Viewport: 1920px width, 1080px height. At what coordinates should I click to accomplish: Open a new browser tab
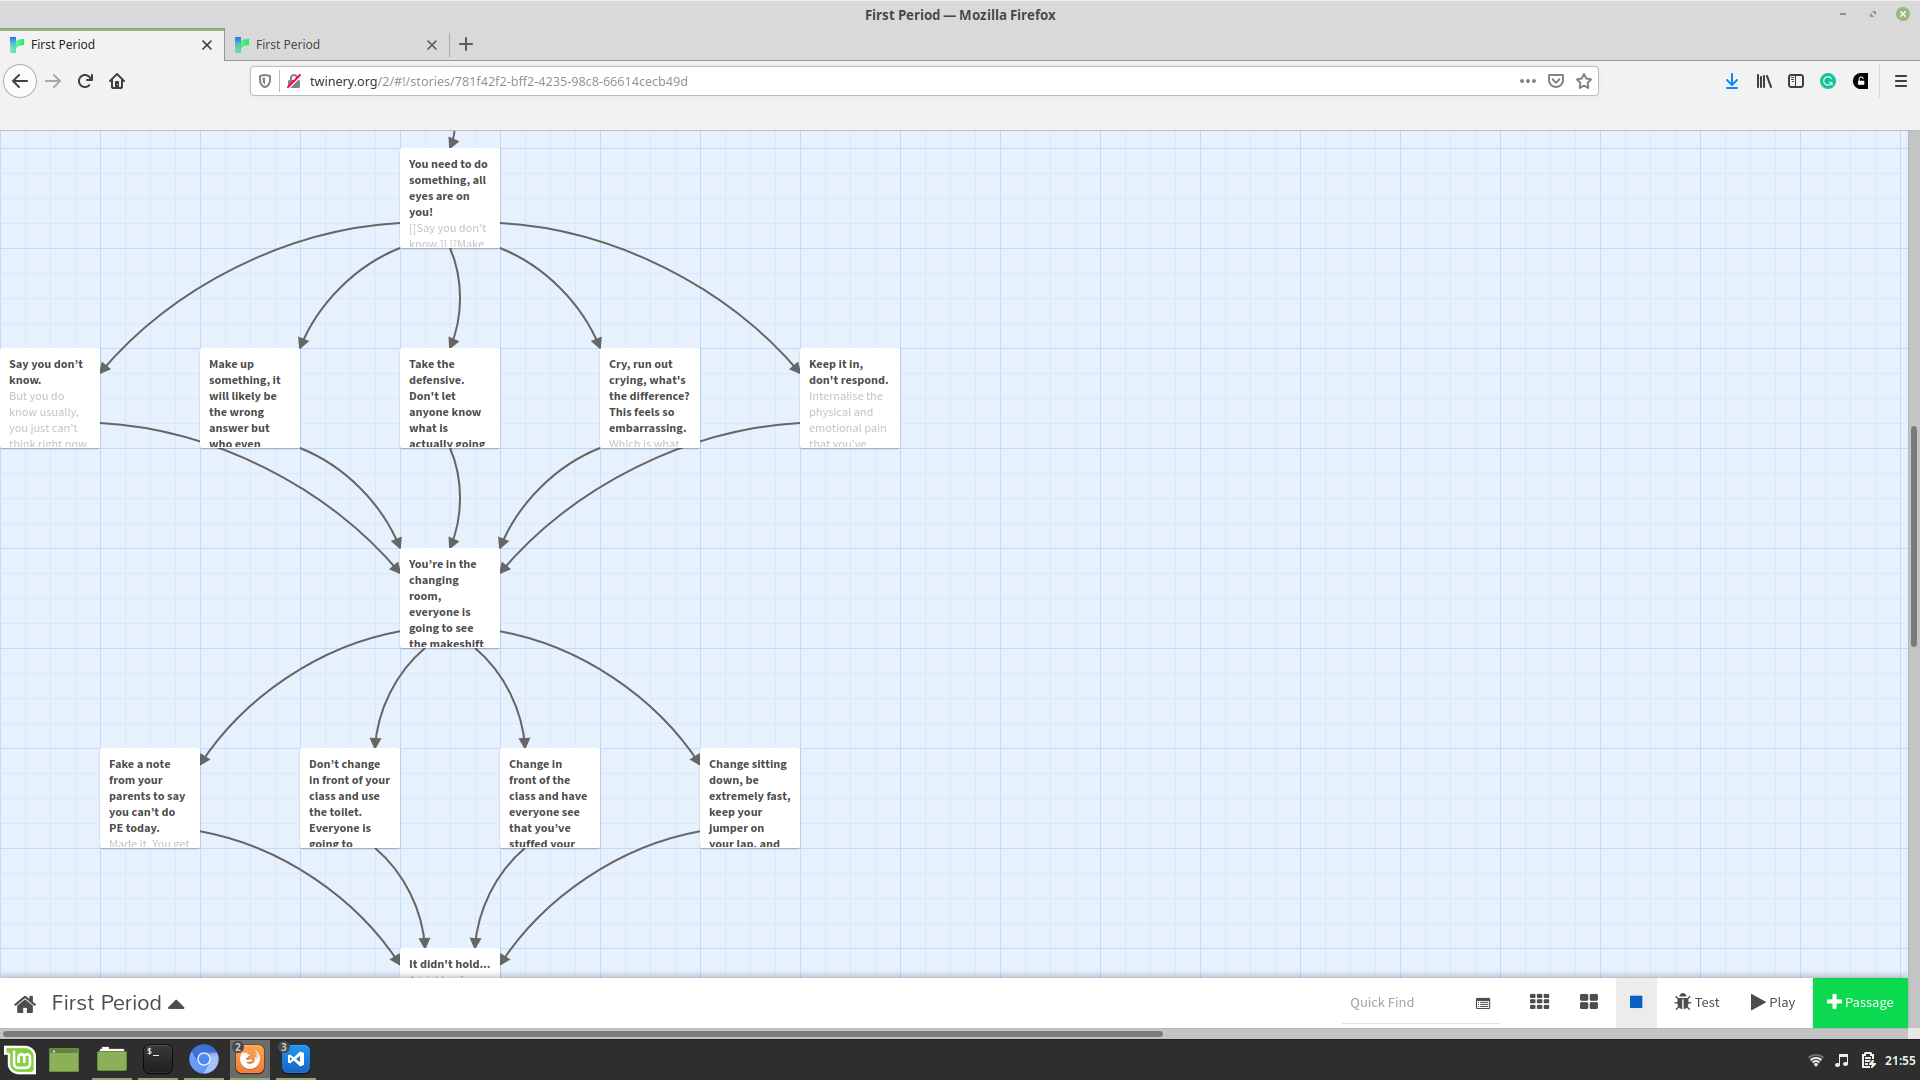(x=466, y=44)
